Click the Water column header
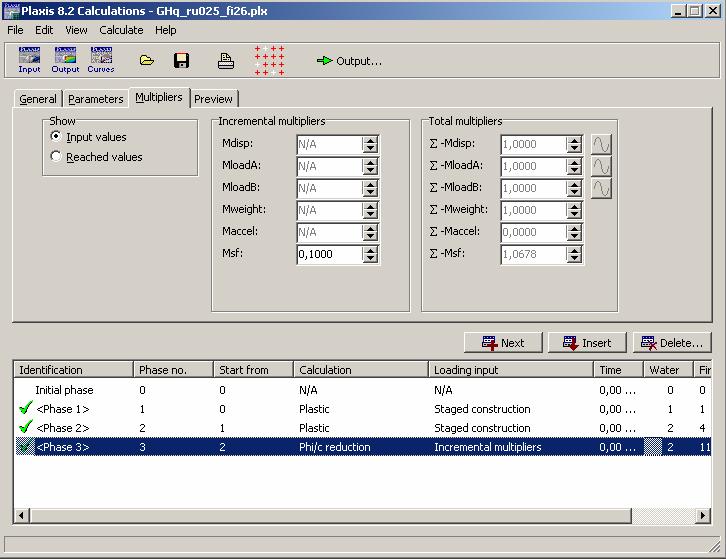This screenshot has height=559, width=726. click(668, 370)
